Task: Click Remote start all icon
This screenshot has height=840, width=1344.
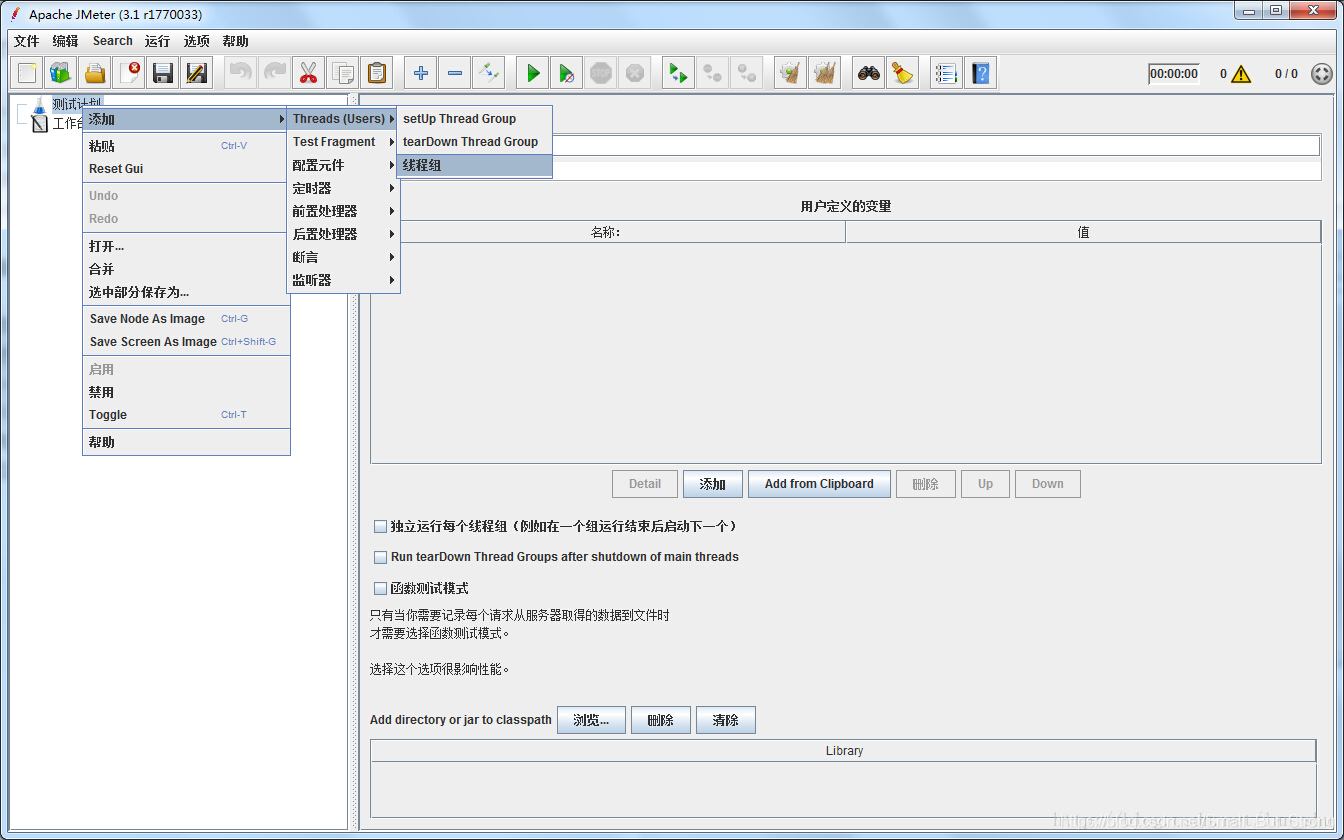Action: pyautogui.click(x=679, y=73)
